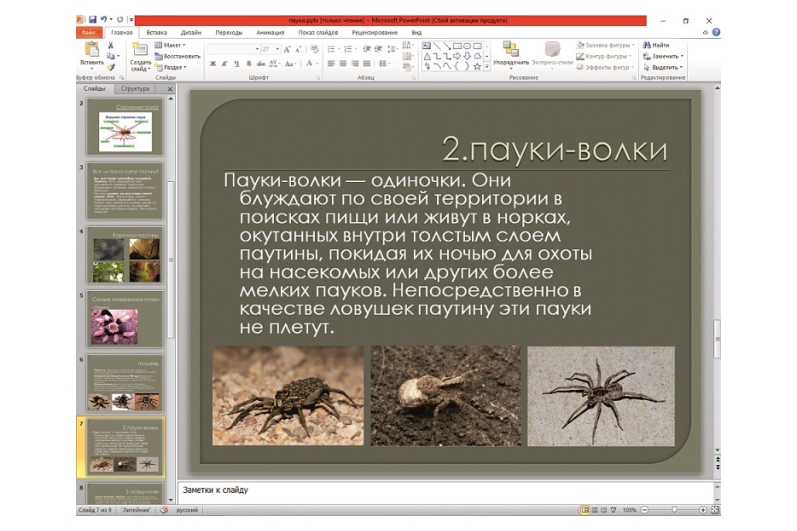Viewport: 797px width, 531px height.
Task: Click the Clear formatting icon
Action: click(x=315, y=49)
